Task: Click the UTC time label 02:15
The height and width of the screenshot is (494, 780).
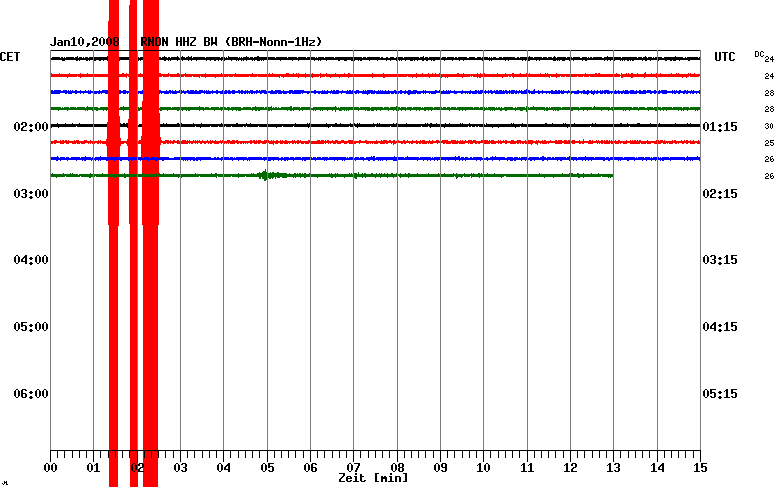Action: coord(720,194)
